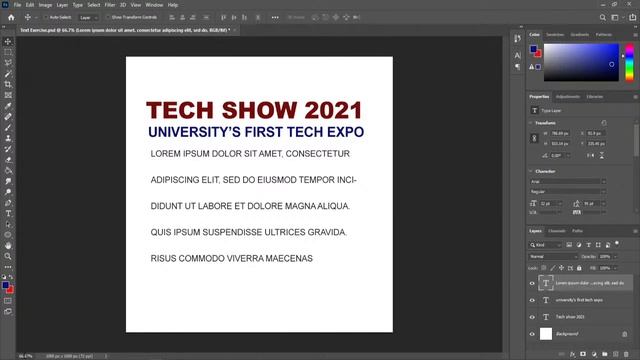Open the Fill value dropdown arrow
This screenshot has height=360, width=640.
616,268
